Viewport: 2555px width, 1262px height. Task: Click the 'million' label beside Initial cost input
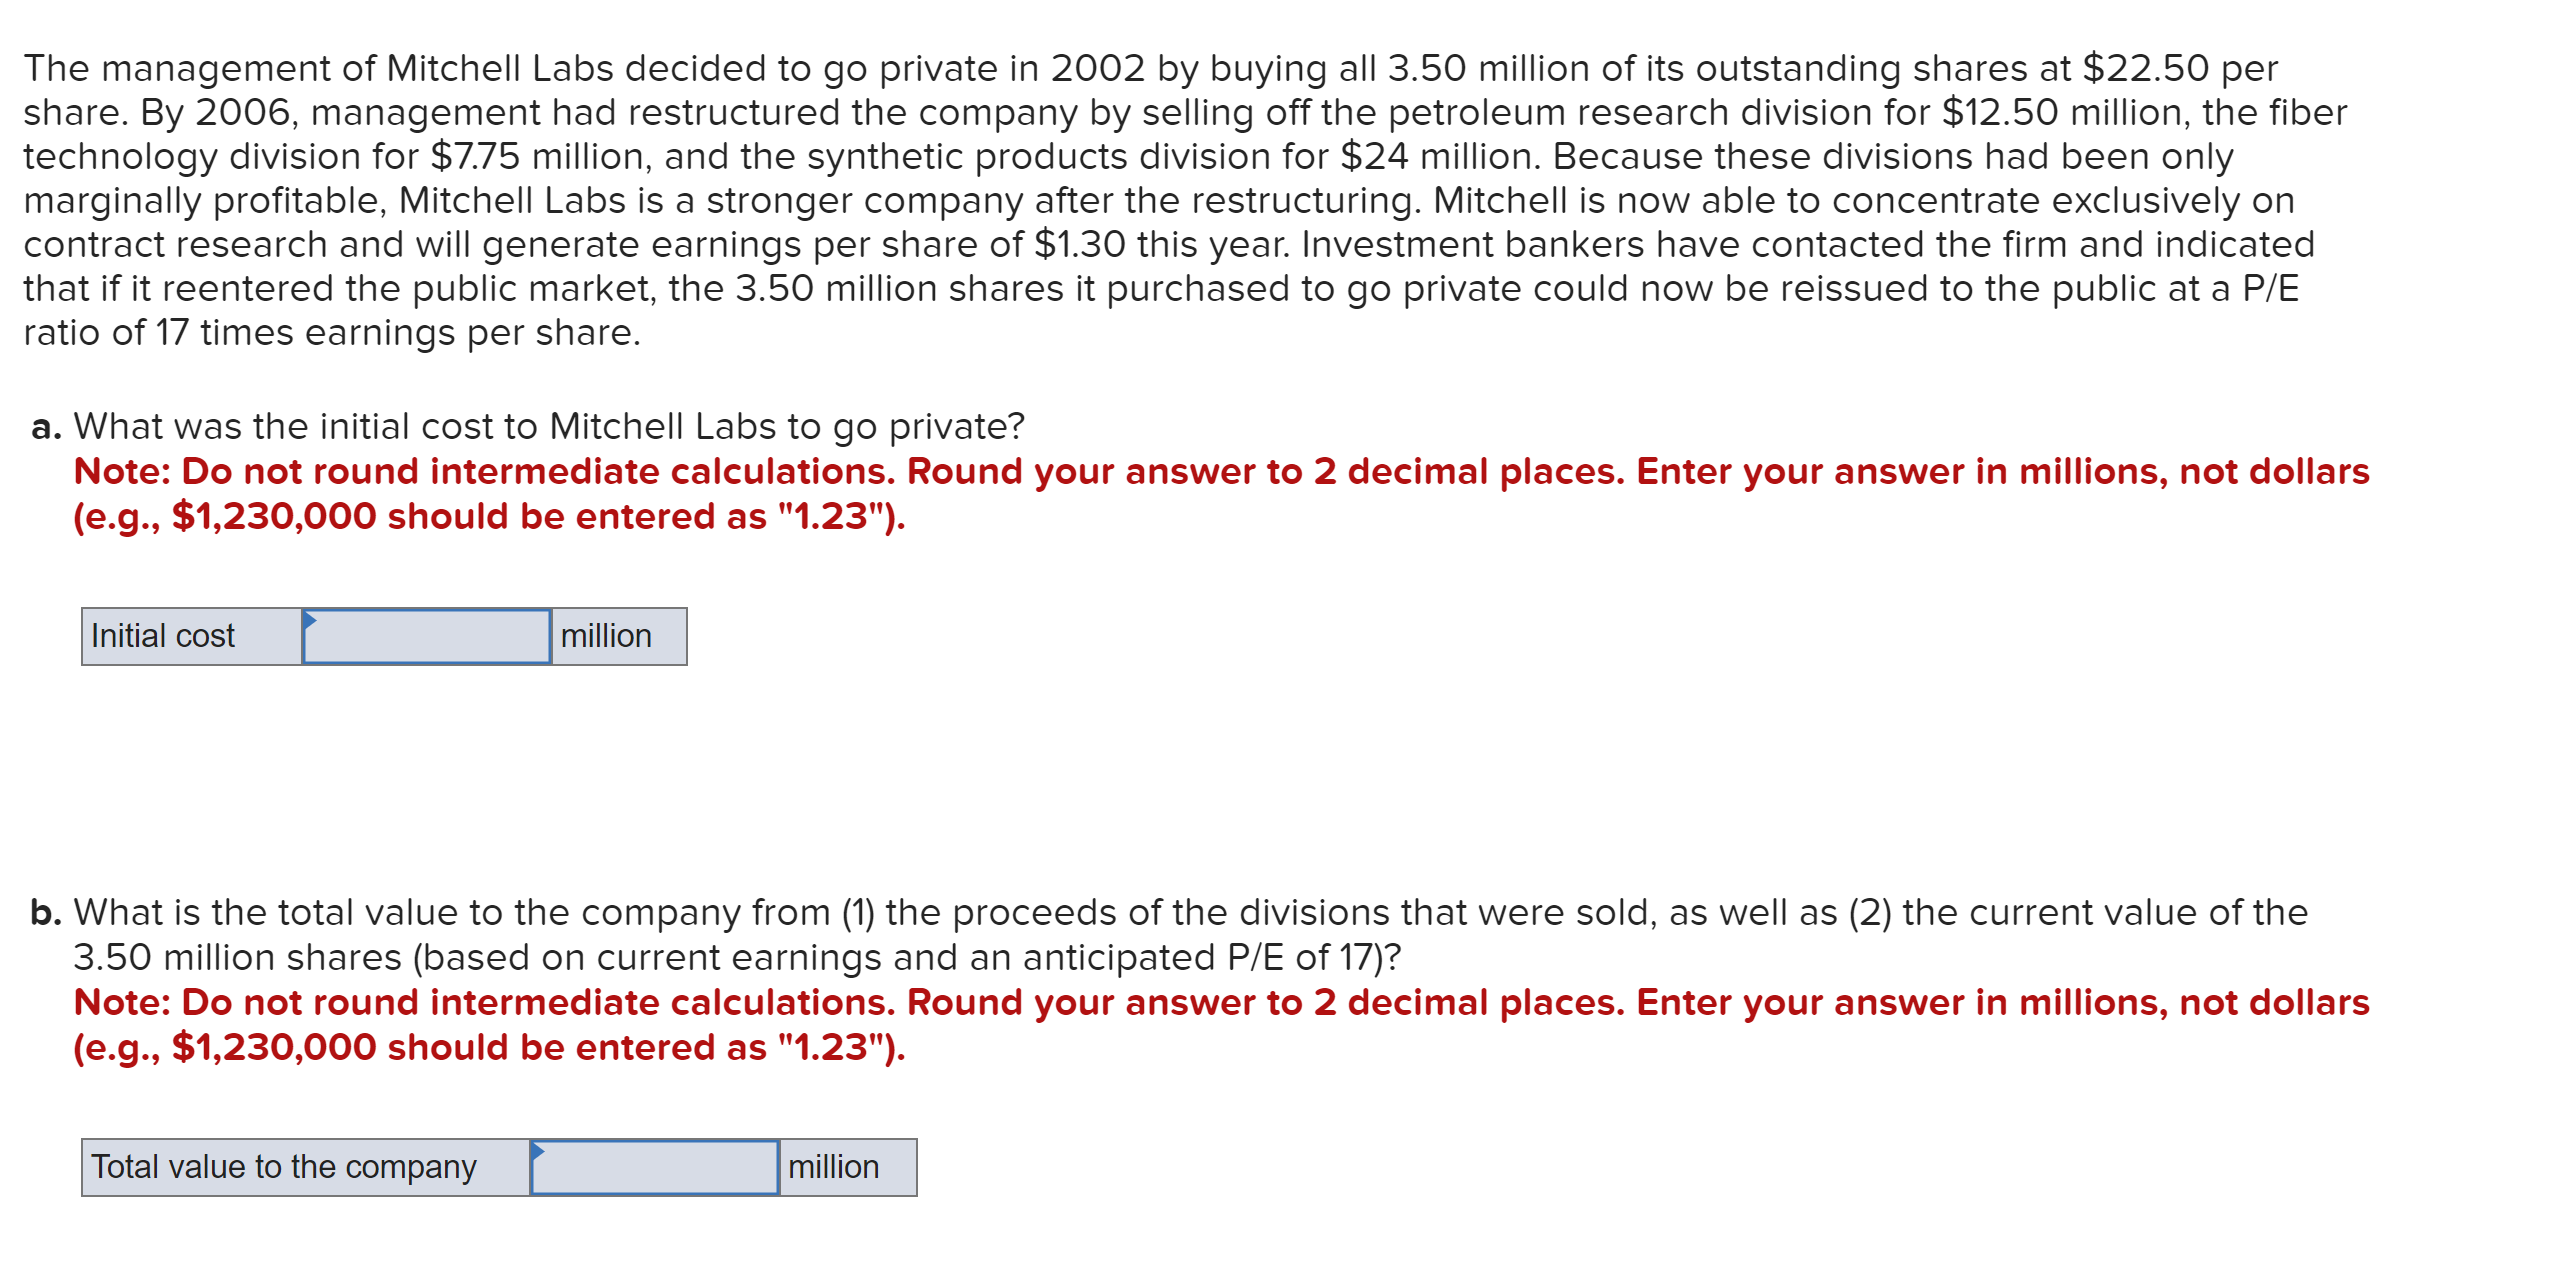605,636
